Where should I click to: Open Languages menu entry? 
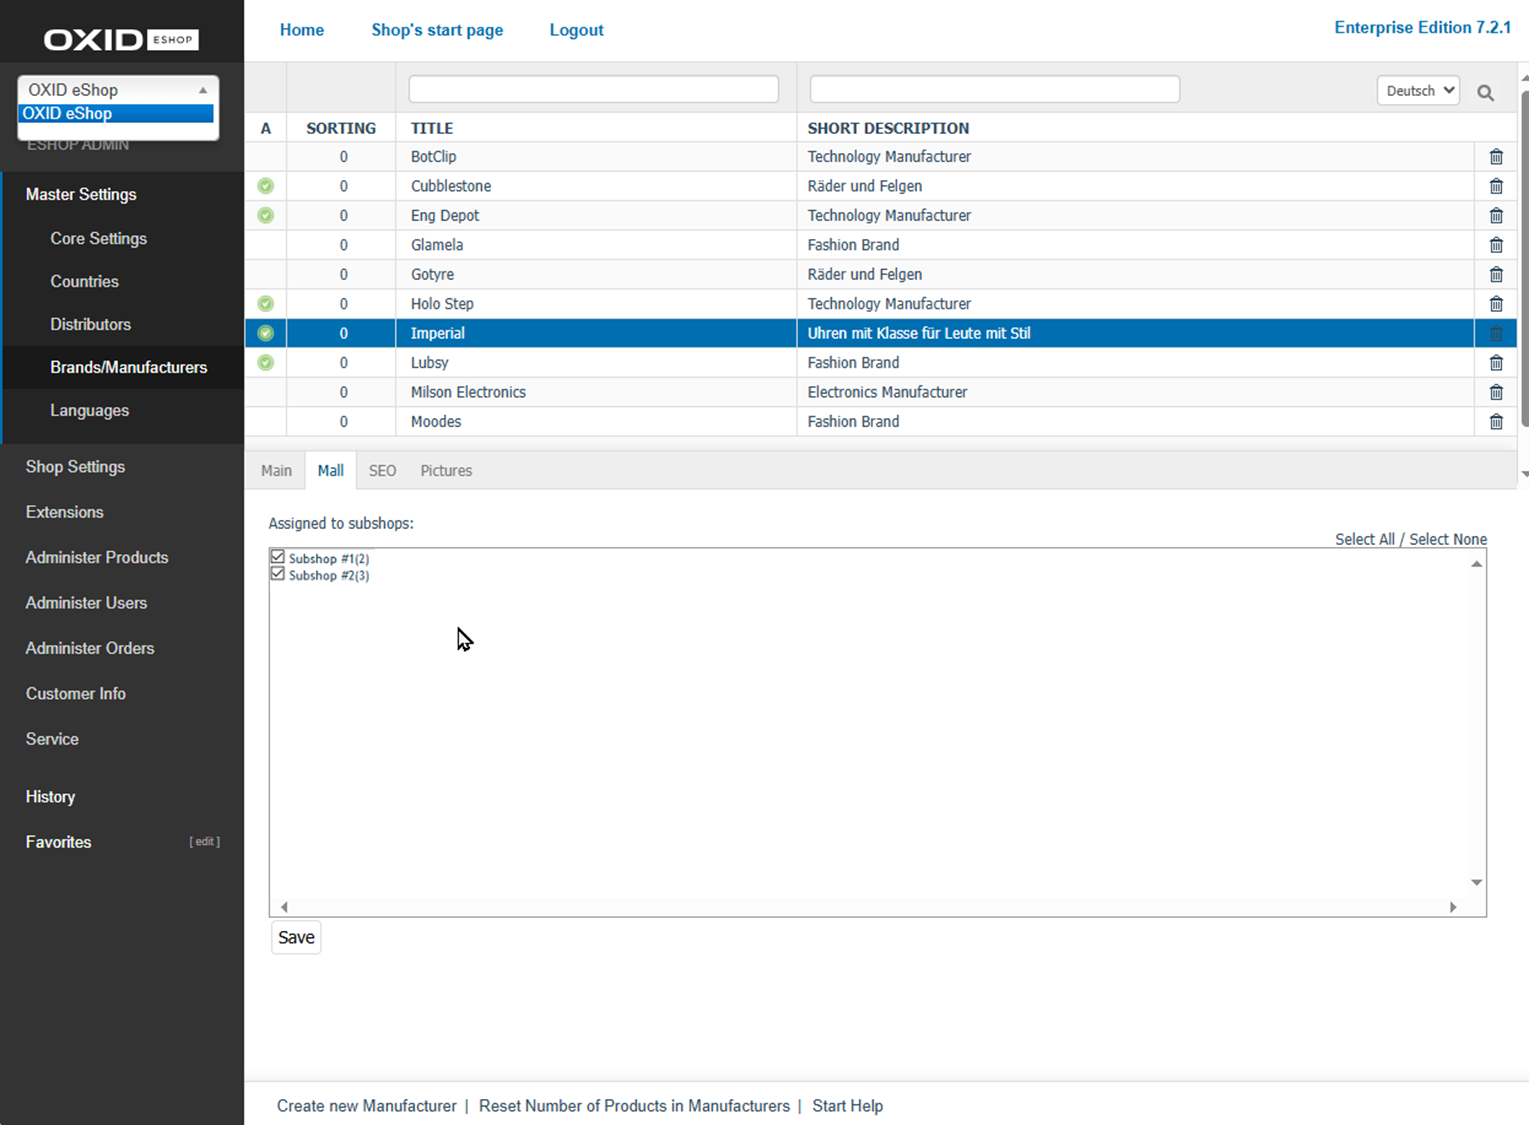pos(90,411)
